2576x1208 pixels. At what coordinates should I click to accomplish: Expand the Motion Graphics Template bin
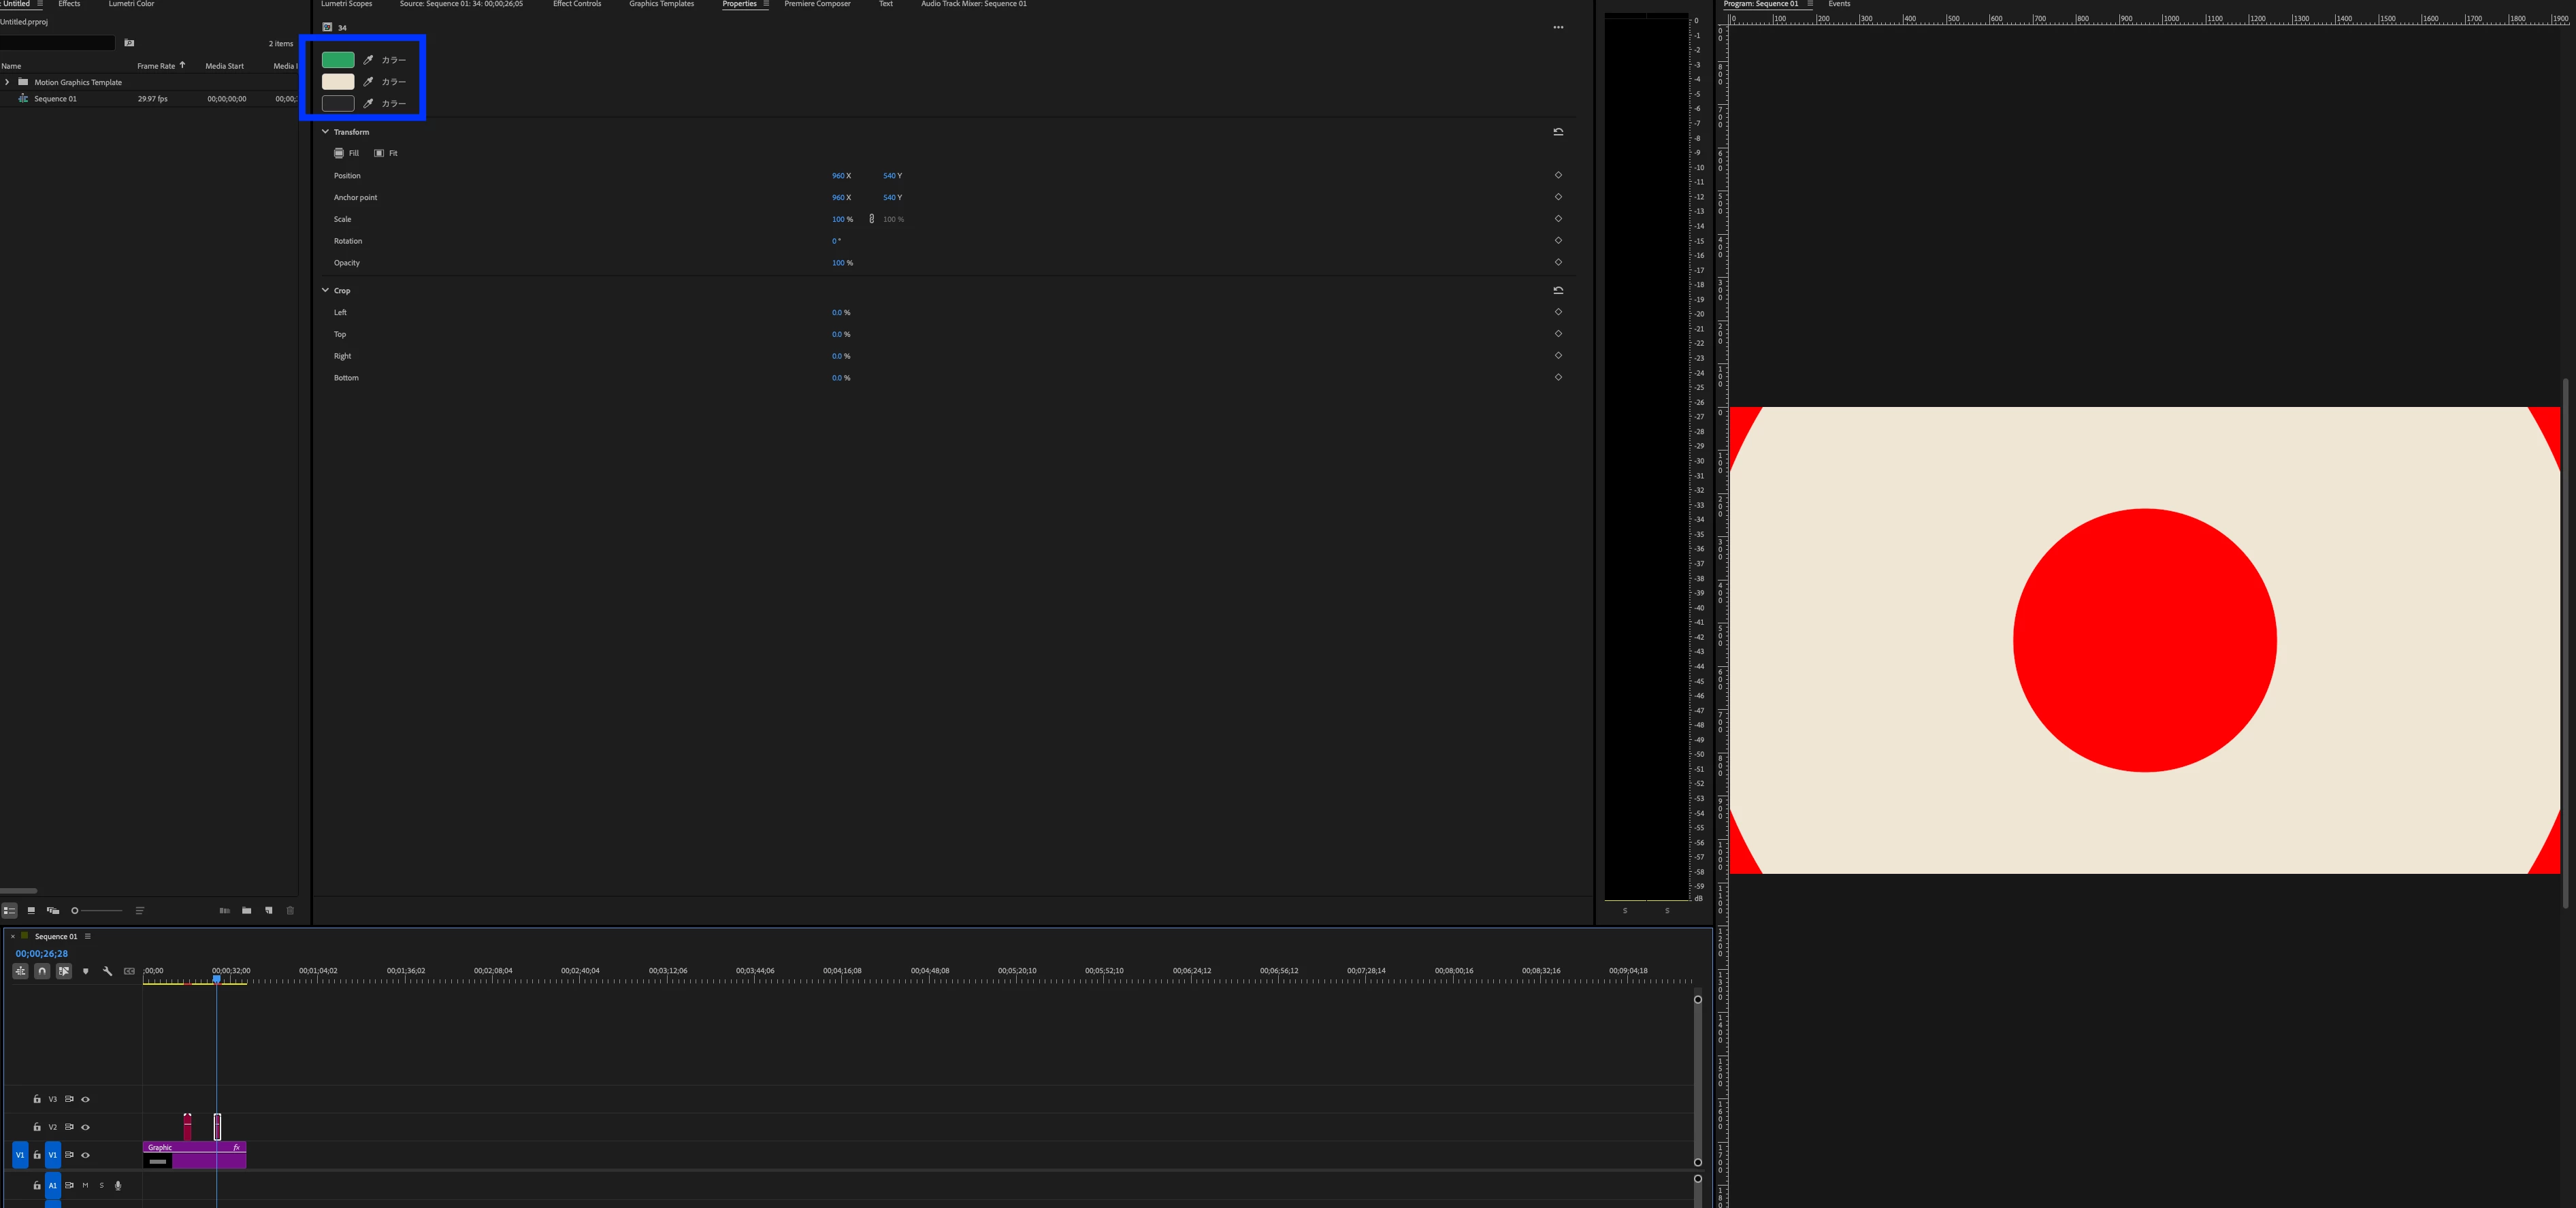(7, 82)
